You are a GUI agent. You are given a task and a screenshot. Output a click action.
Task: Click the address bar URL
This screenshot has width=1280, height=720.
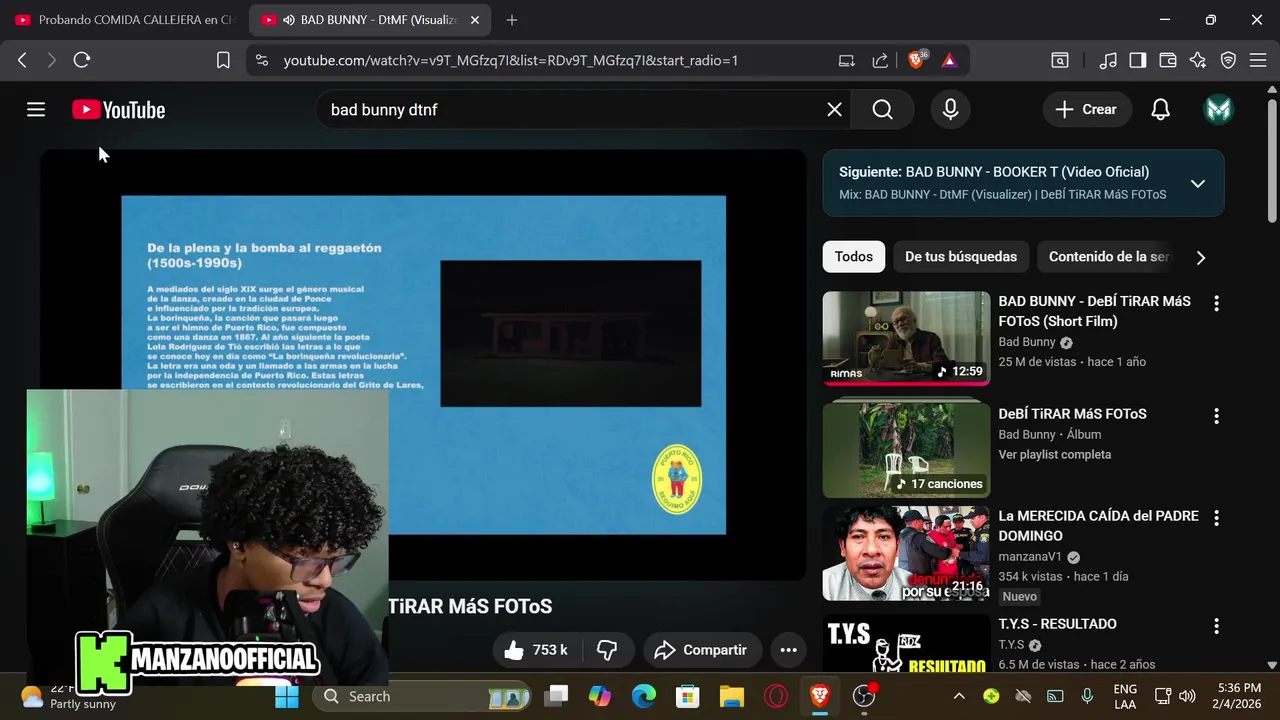click(511, 60)
